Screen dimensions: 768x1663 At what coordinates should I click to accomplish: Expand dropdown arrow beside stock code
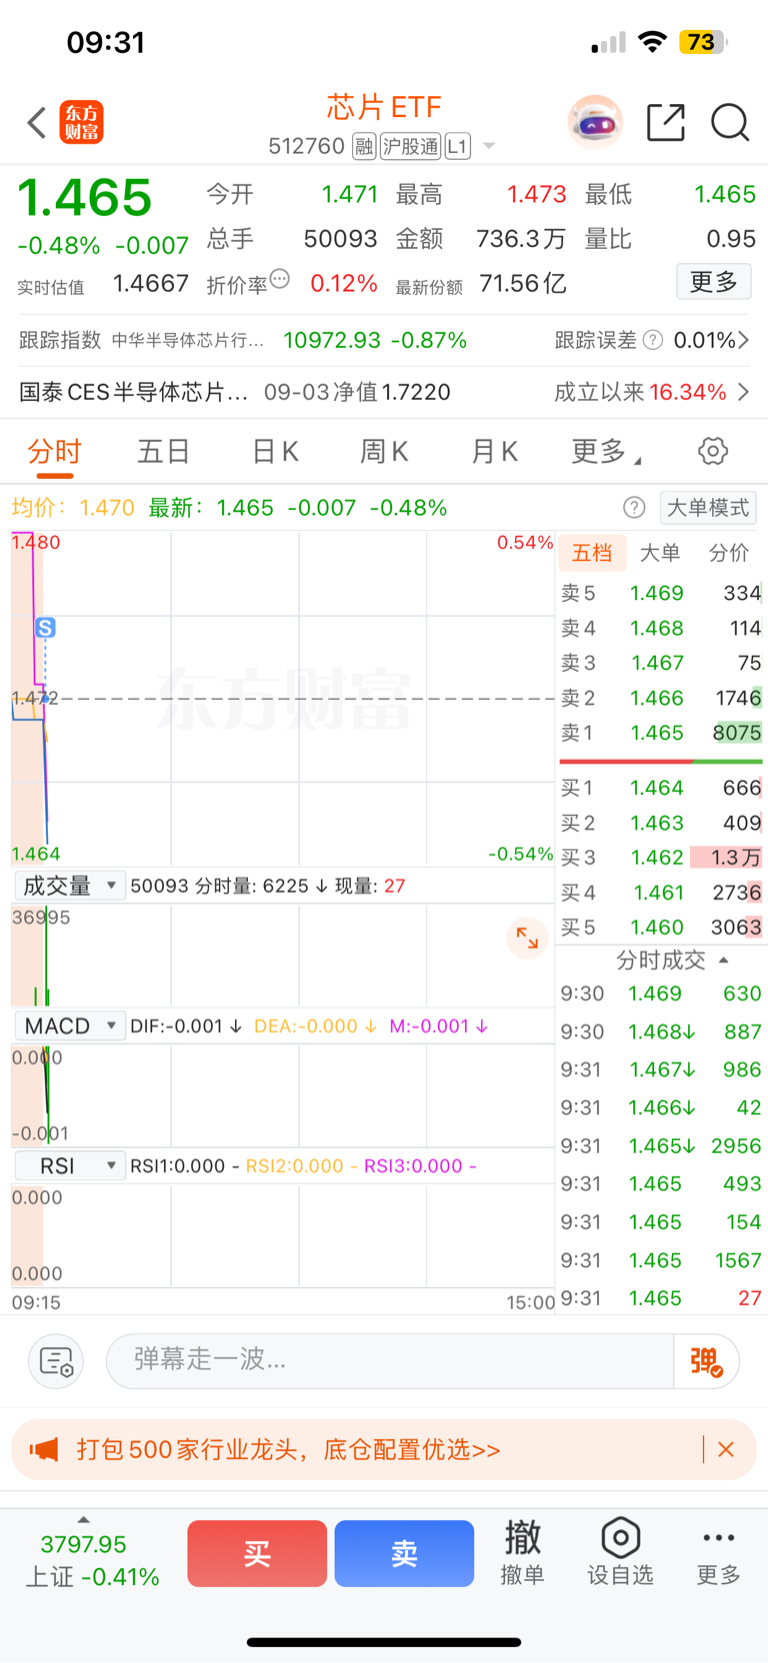[489, 146]
